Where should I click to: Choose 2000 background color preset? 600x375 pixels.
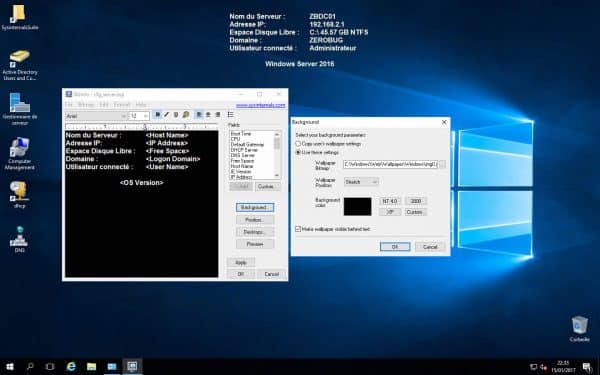pos(416,201)
